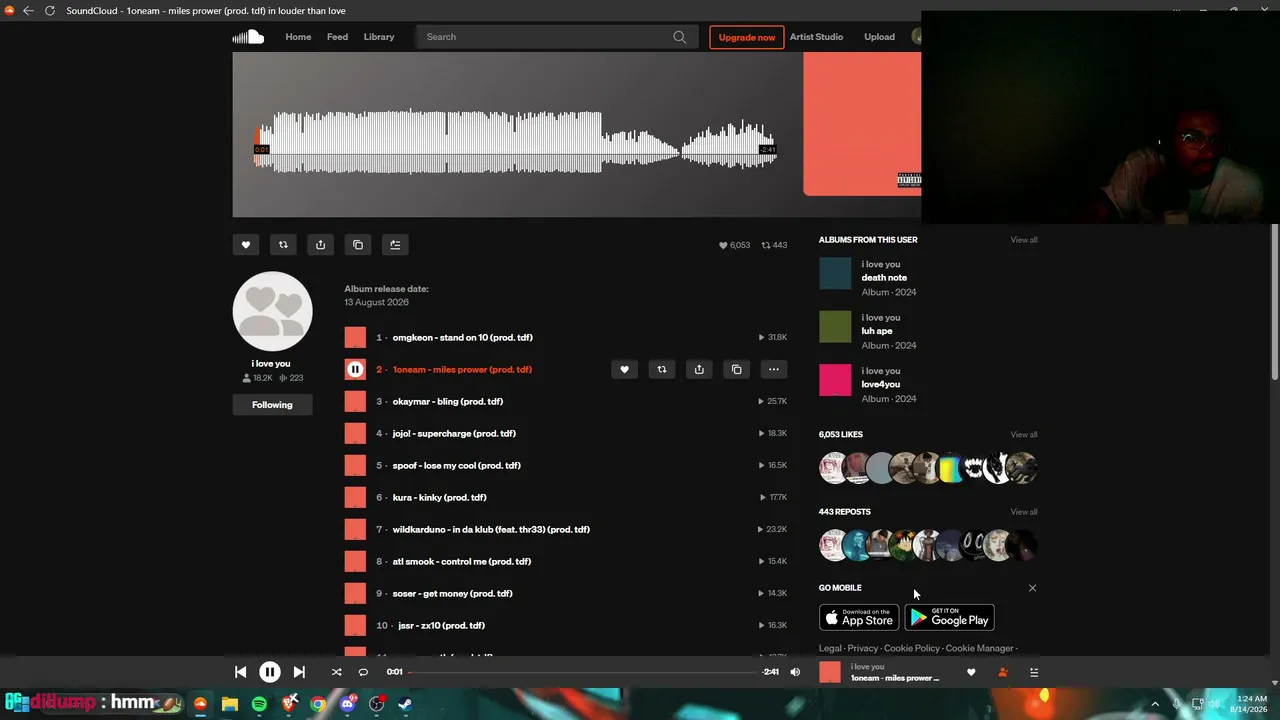Screen dimensions: 1280x720
Task: Open the Home tab
Action: click(298, 37)
